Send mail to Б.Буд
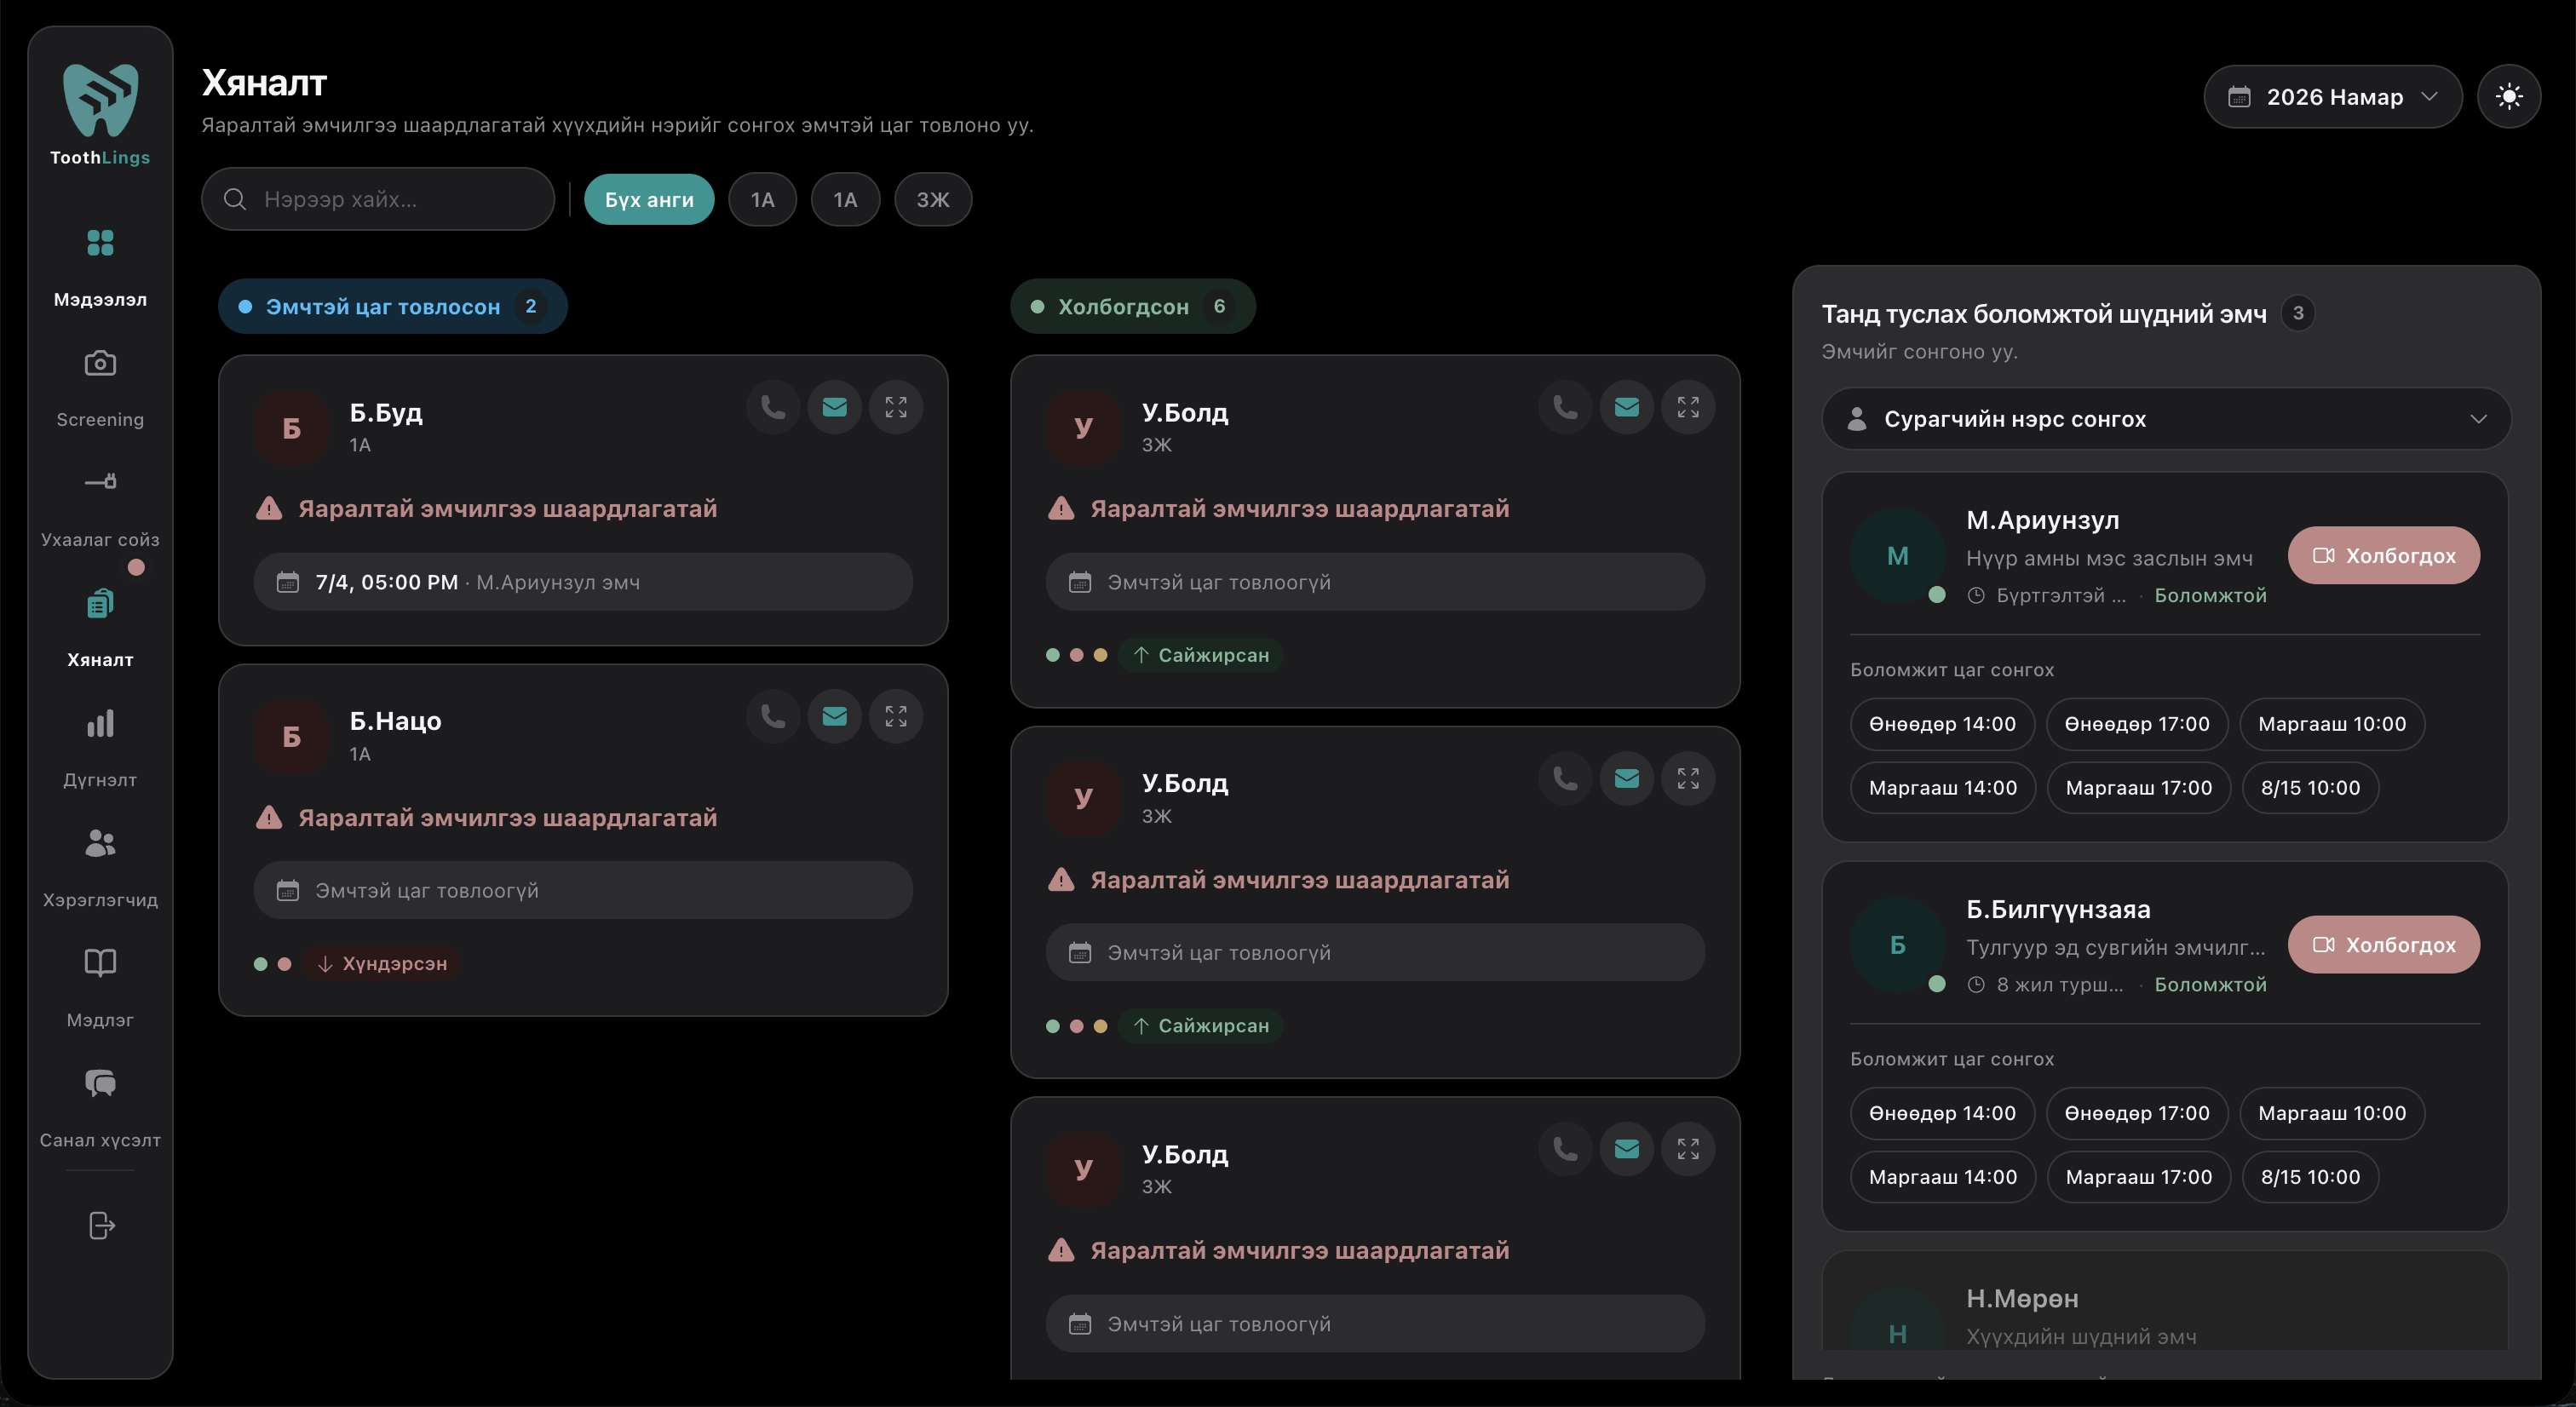 (835, 407)
